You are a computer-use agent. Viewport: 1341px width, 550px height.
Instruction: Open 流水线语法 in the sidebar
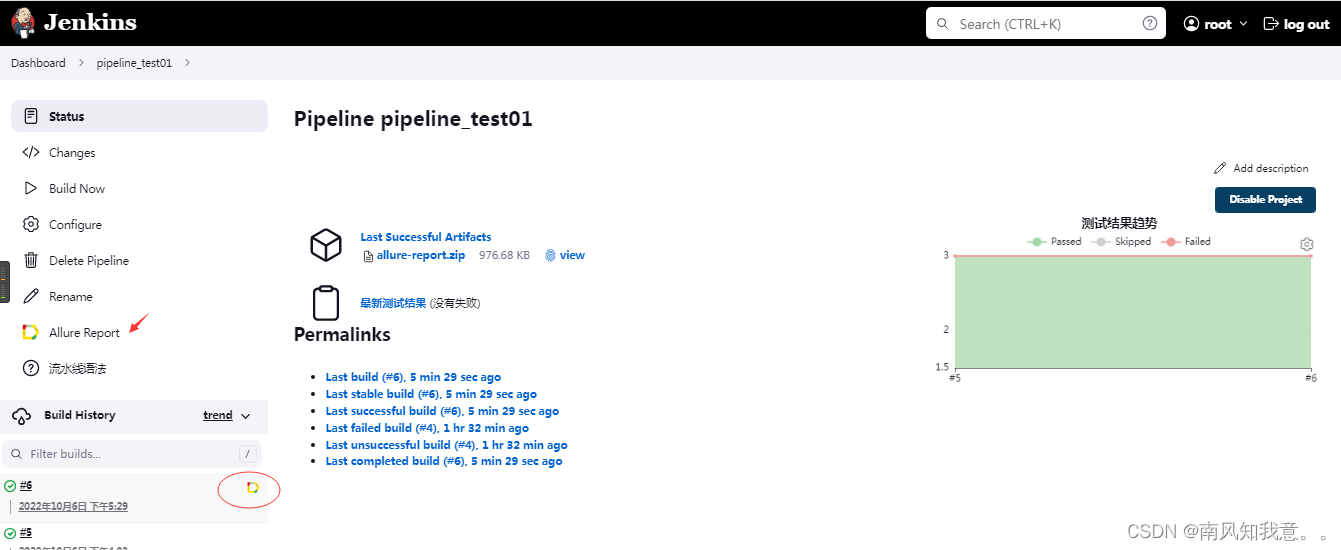pyautogui.click(x=139, y=368)
